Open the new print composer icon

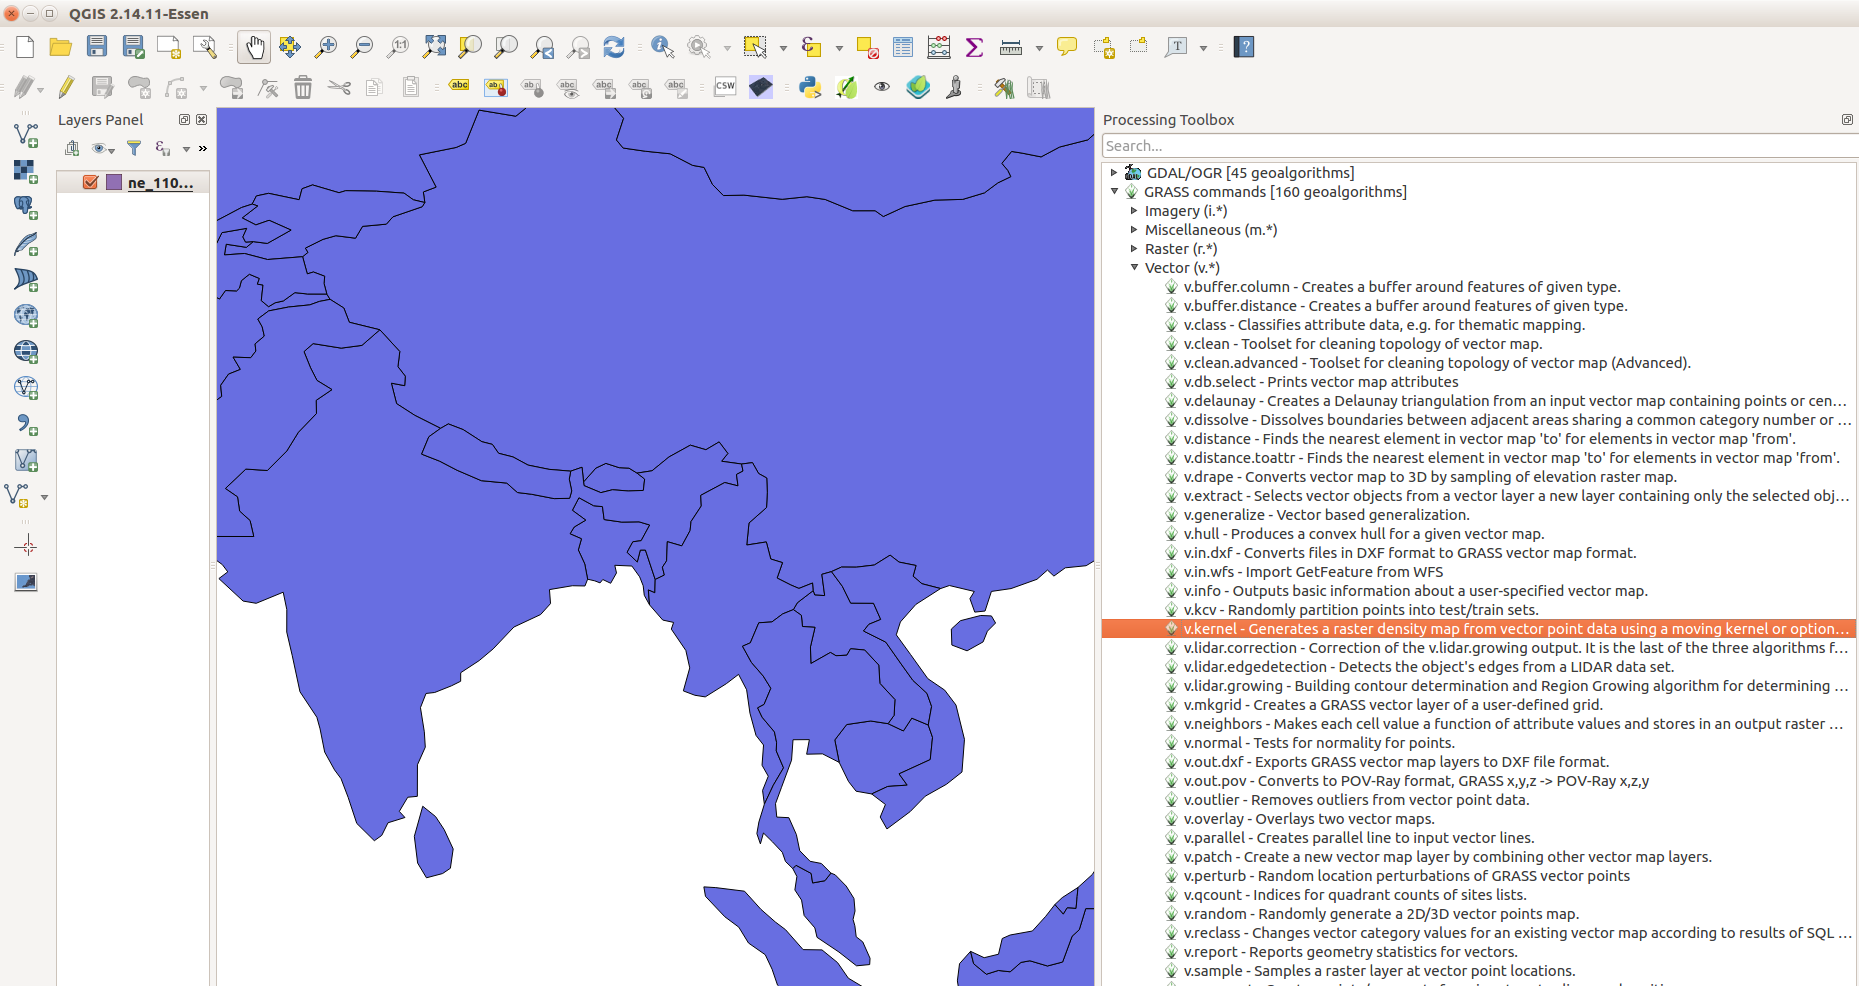coord(169,47)
